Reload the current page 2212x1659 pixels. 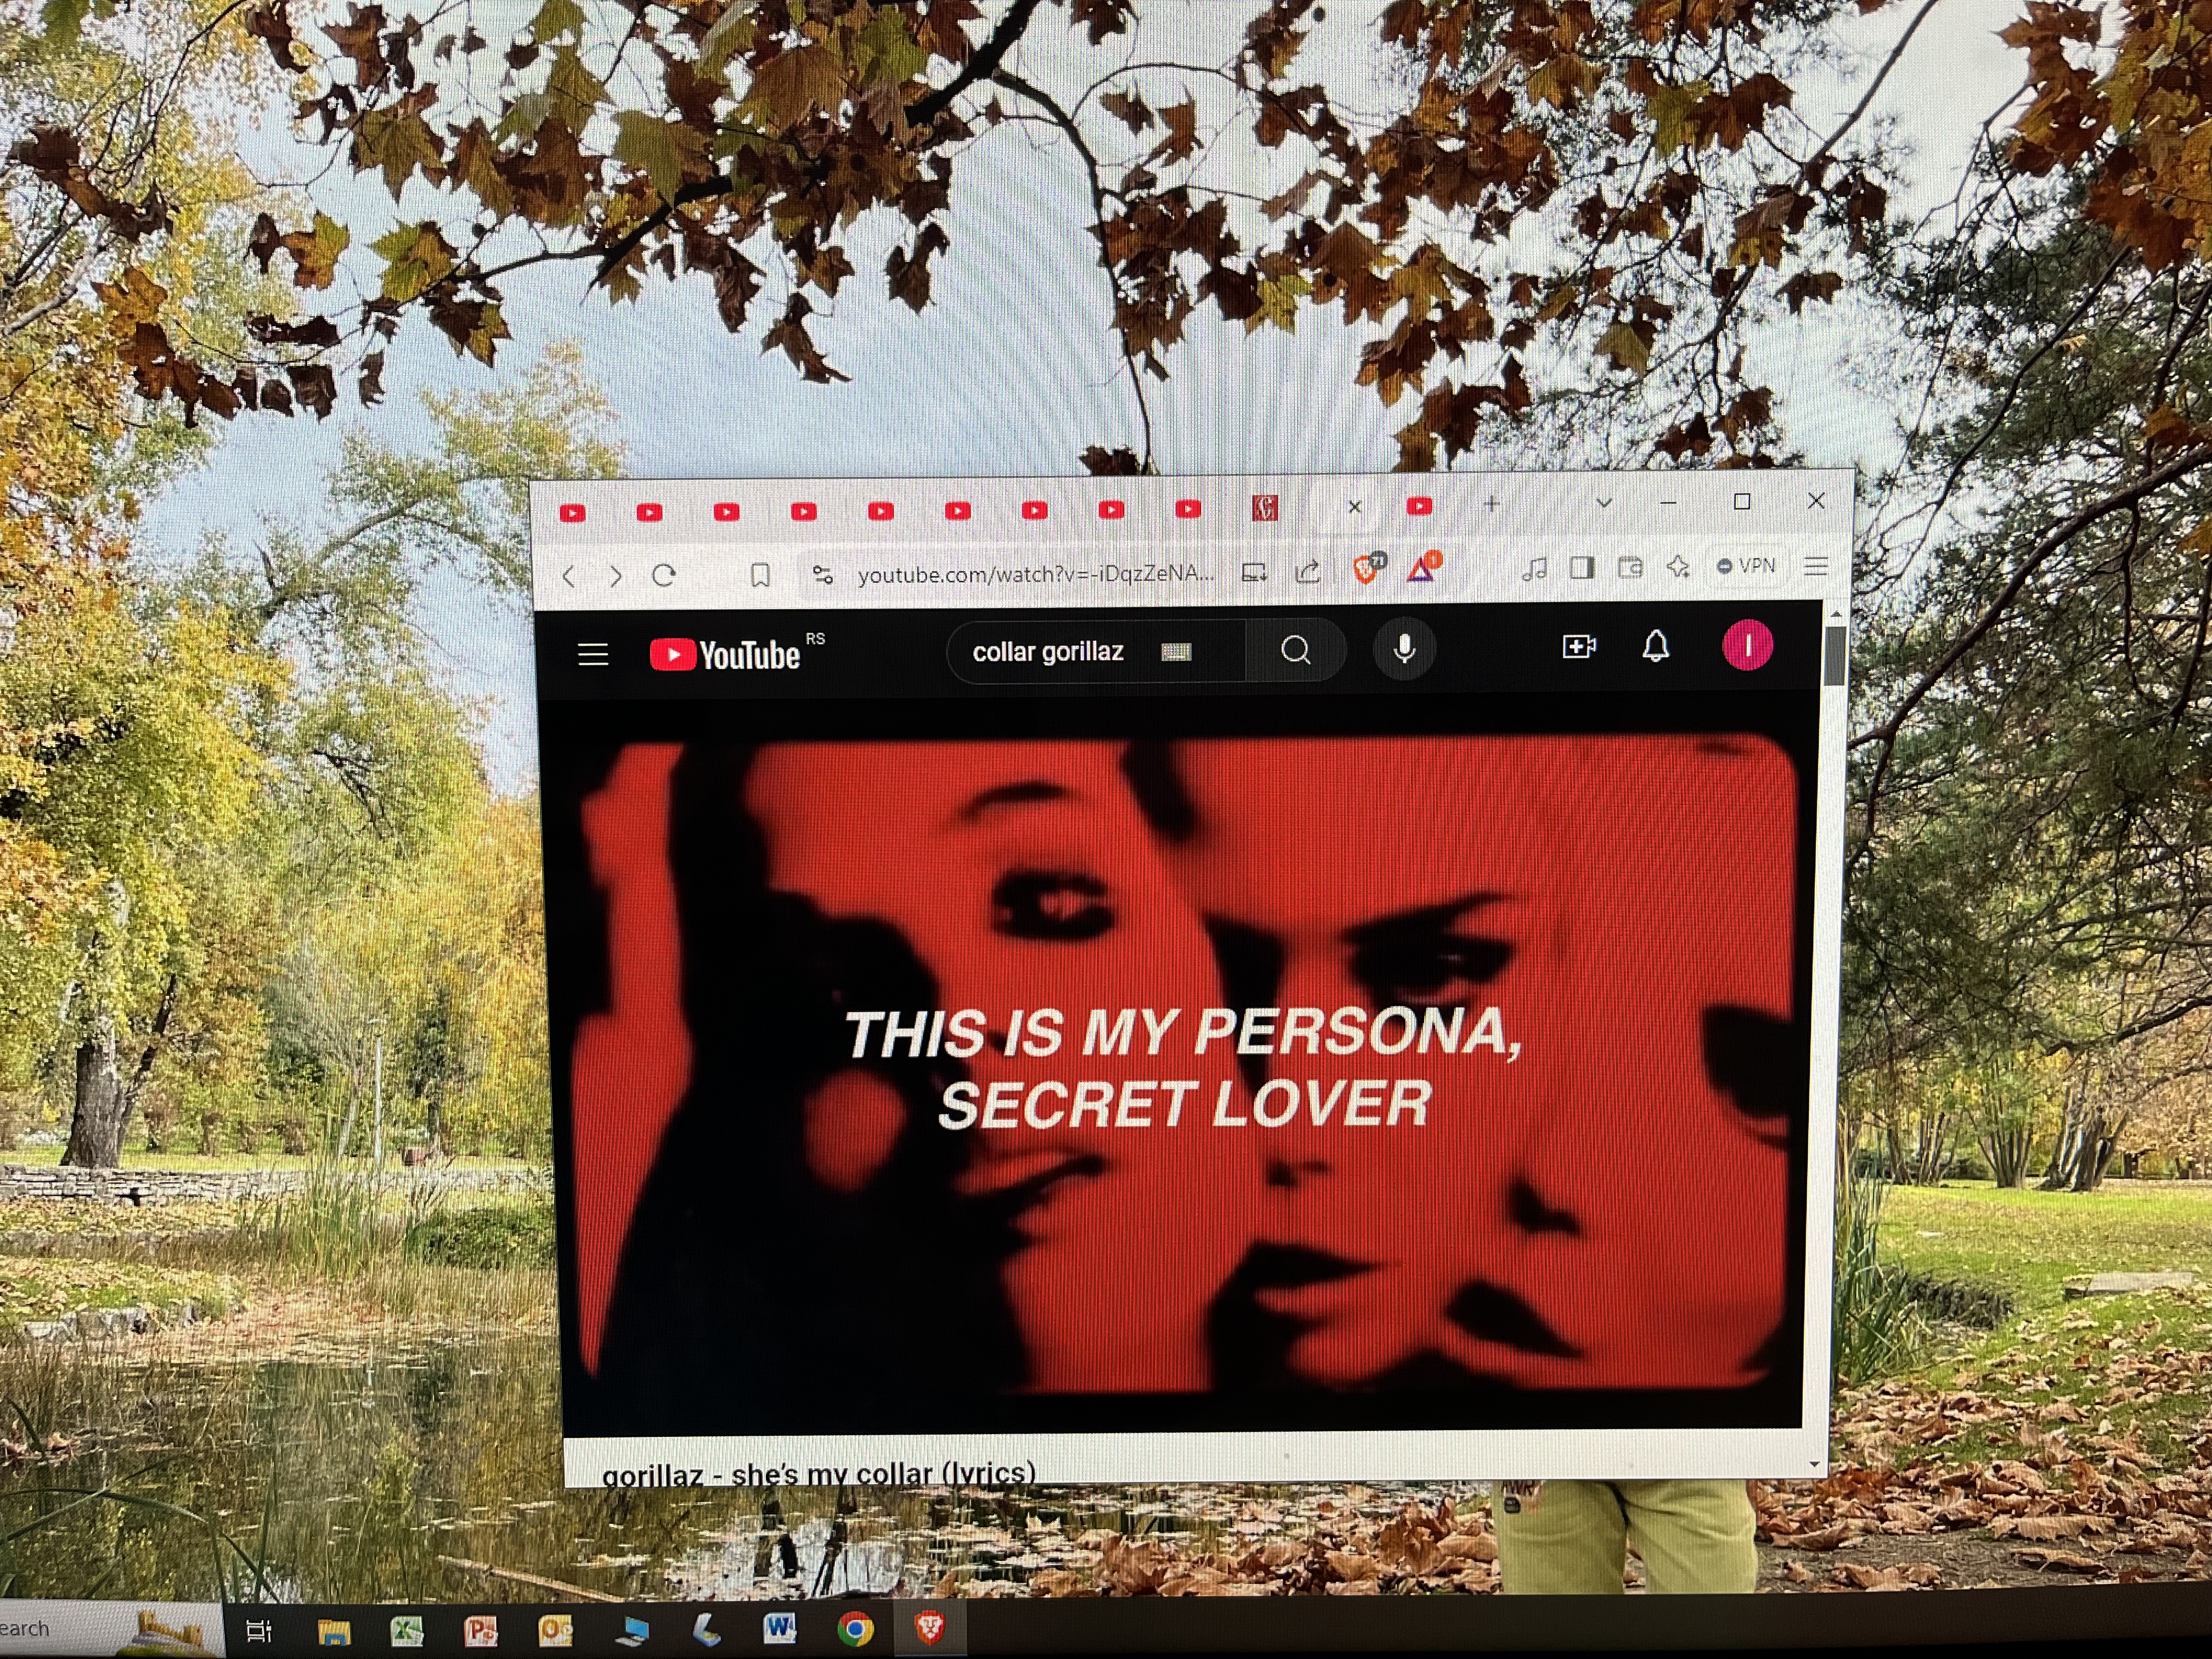point(664,575)
